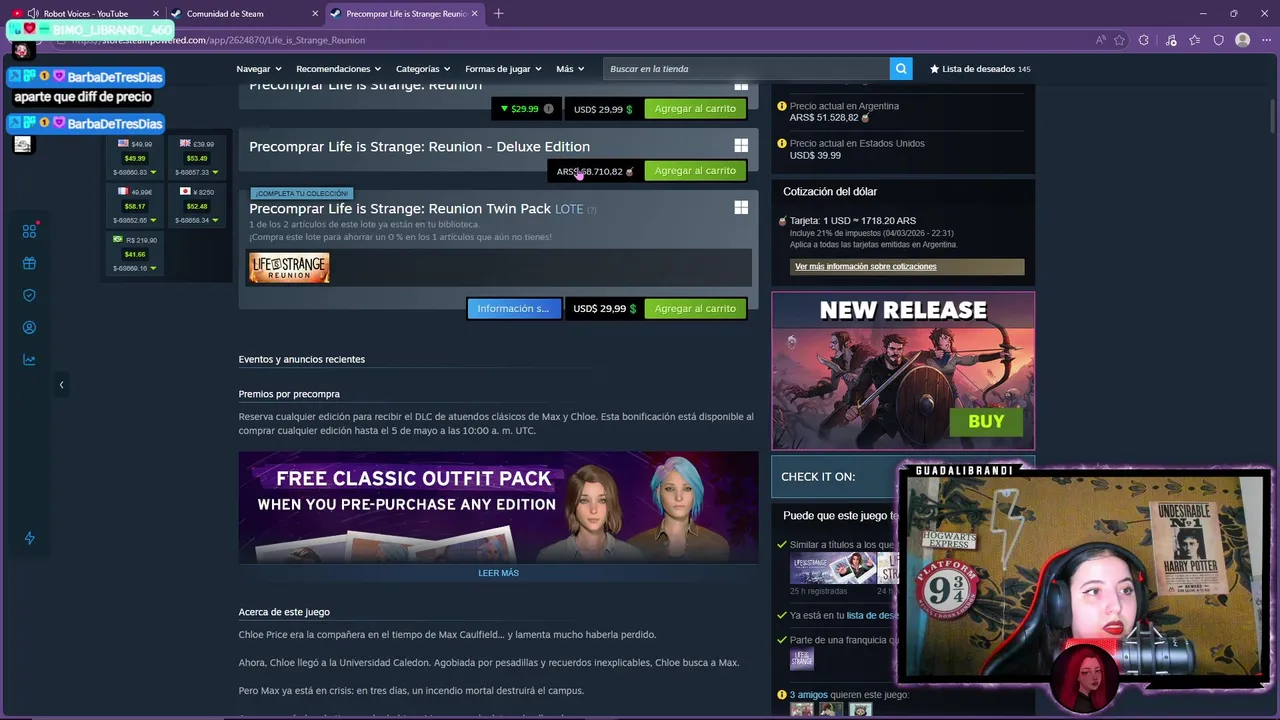
Task: Click the BUY button on New Release ad
Action: click(x=986, y=421)
